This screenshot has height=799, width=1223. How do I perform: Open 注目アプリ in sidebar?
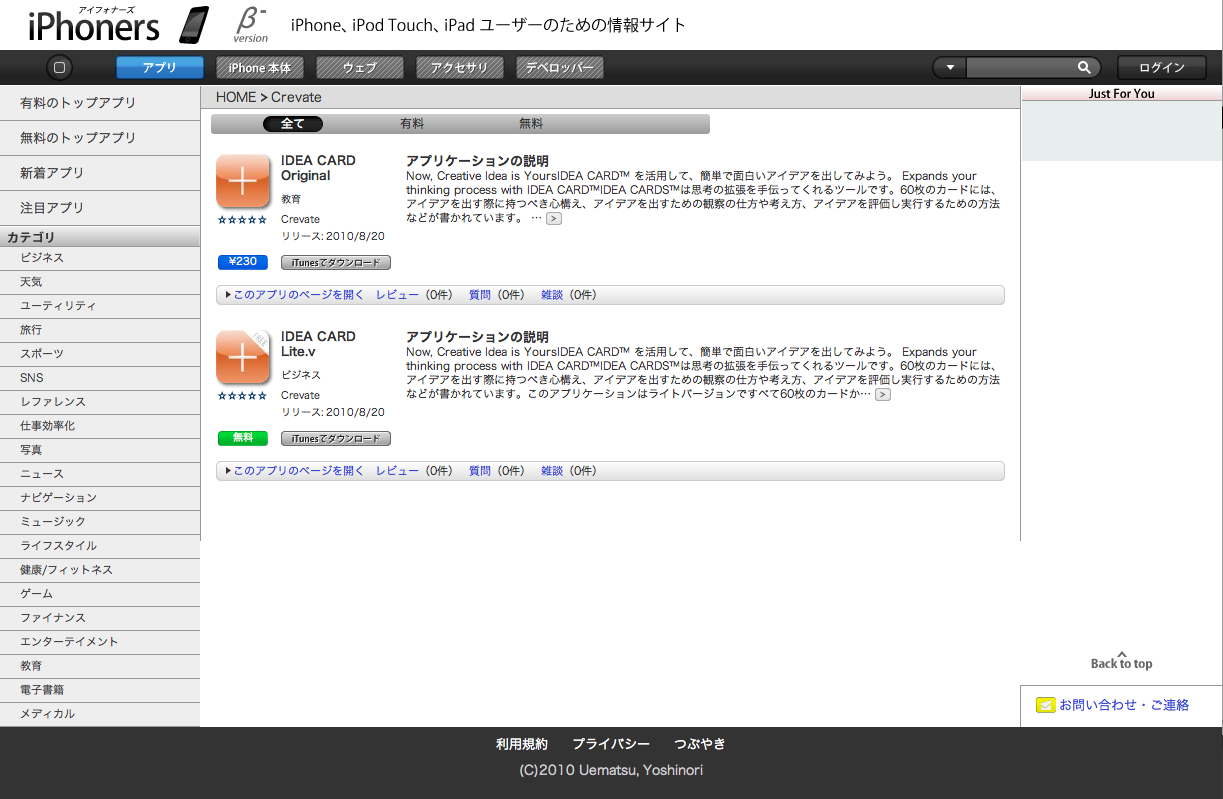pyautogui.click(x=100, y=208)
